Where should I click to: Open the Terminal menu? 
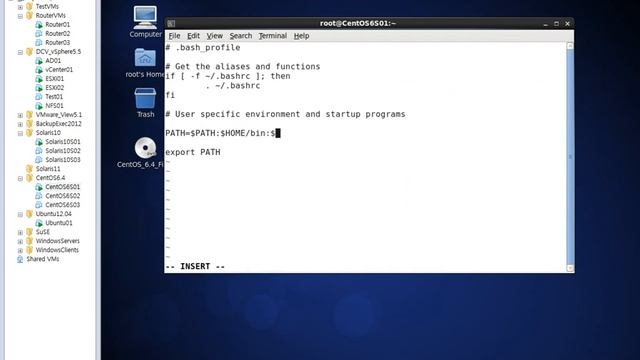click(x=273, y=36)
